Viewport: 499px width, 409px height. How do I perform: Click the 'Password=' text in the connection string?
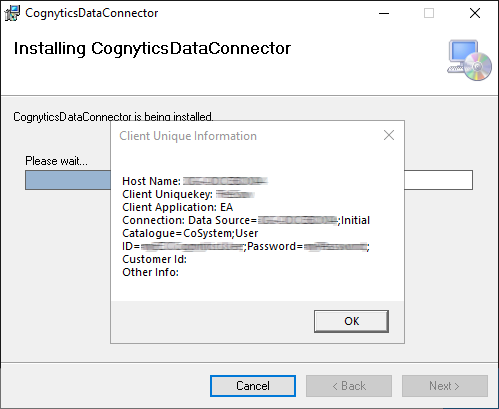[x=275, y=246]
